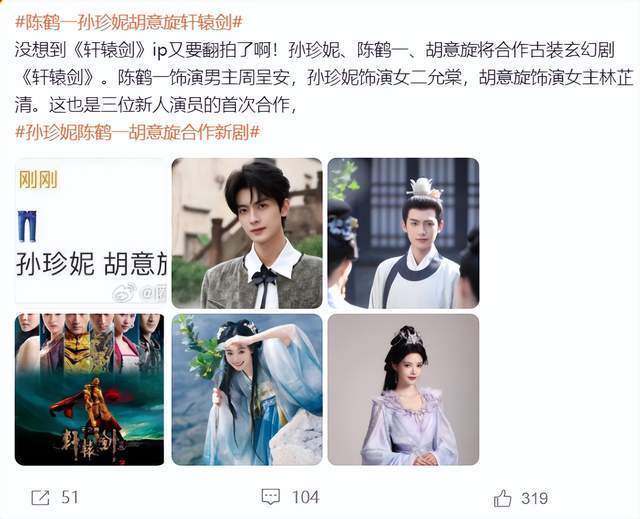Open comments via speech bubble icon
The width and height of the screenshot is (640, 519).
coord(271,497)
